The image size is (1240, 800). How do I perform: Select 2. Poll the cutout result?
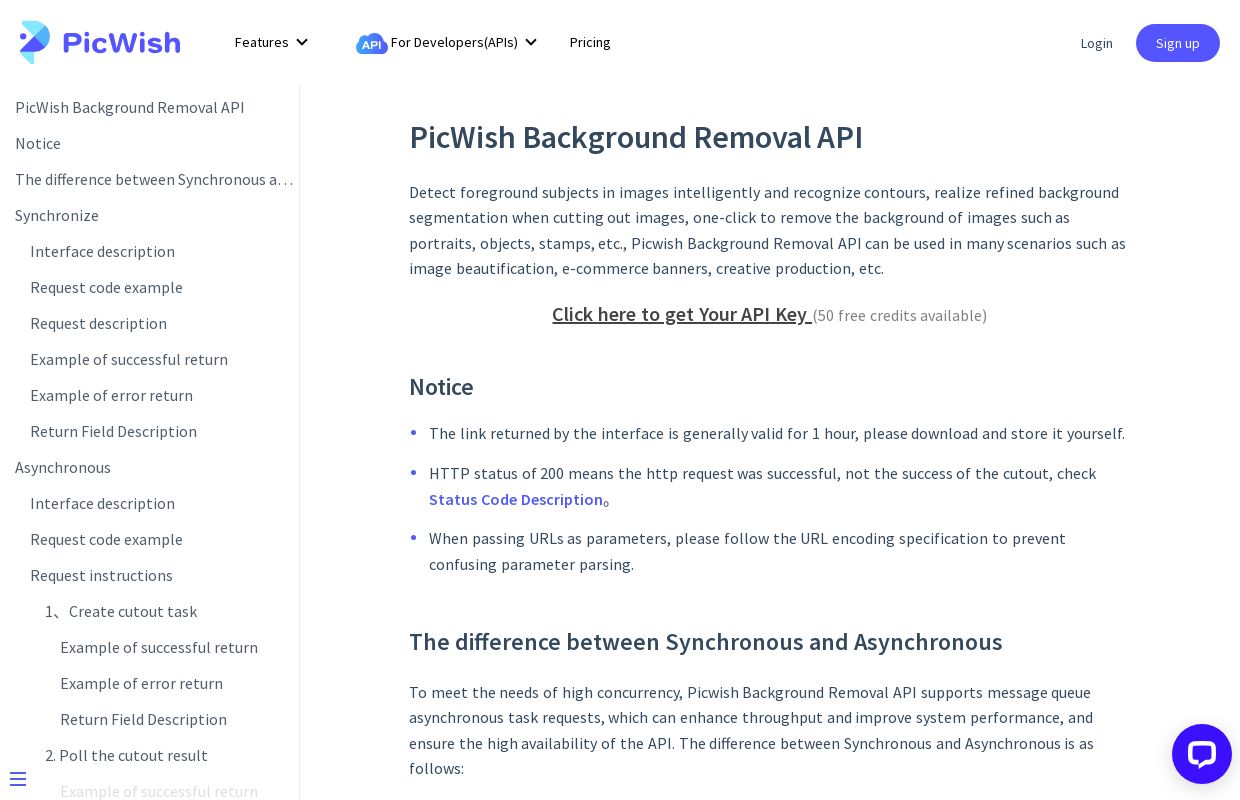click(x=126, y=755)
